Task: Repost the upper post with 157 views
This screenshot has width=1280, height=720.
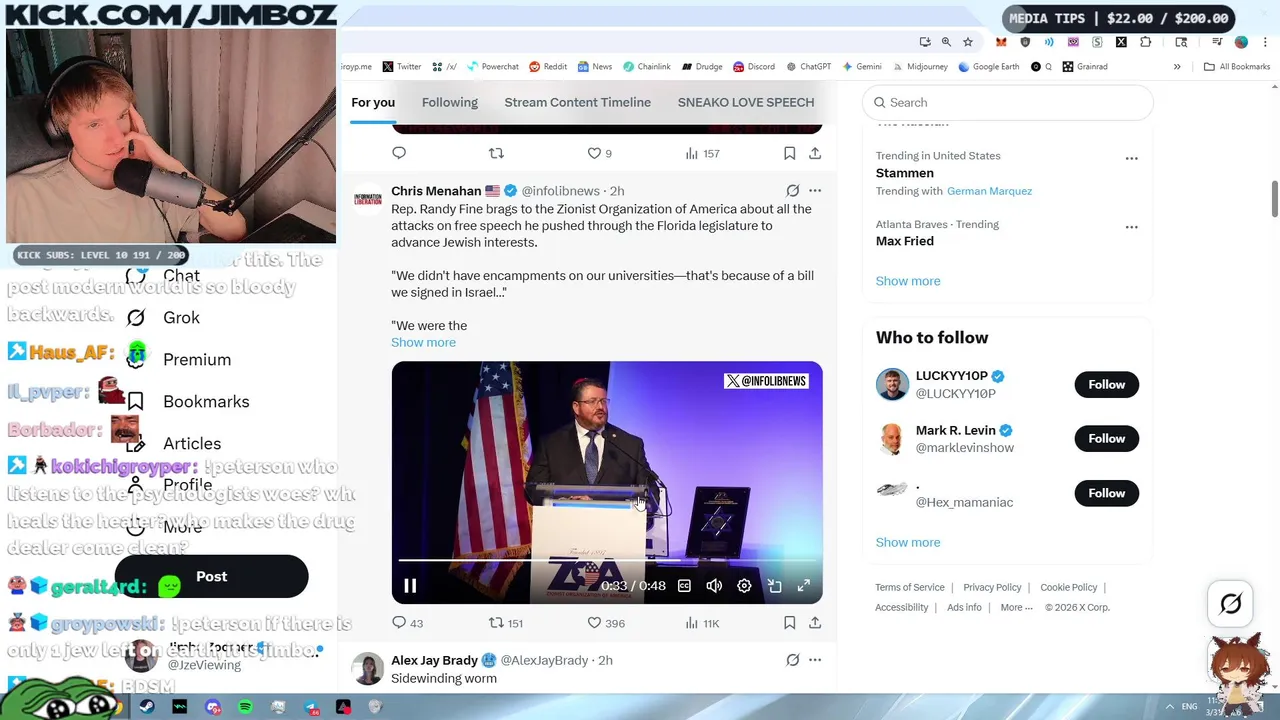Action: pyautogui.click(x=496, y=153)
